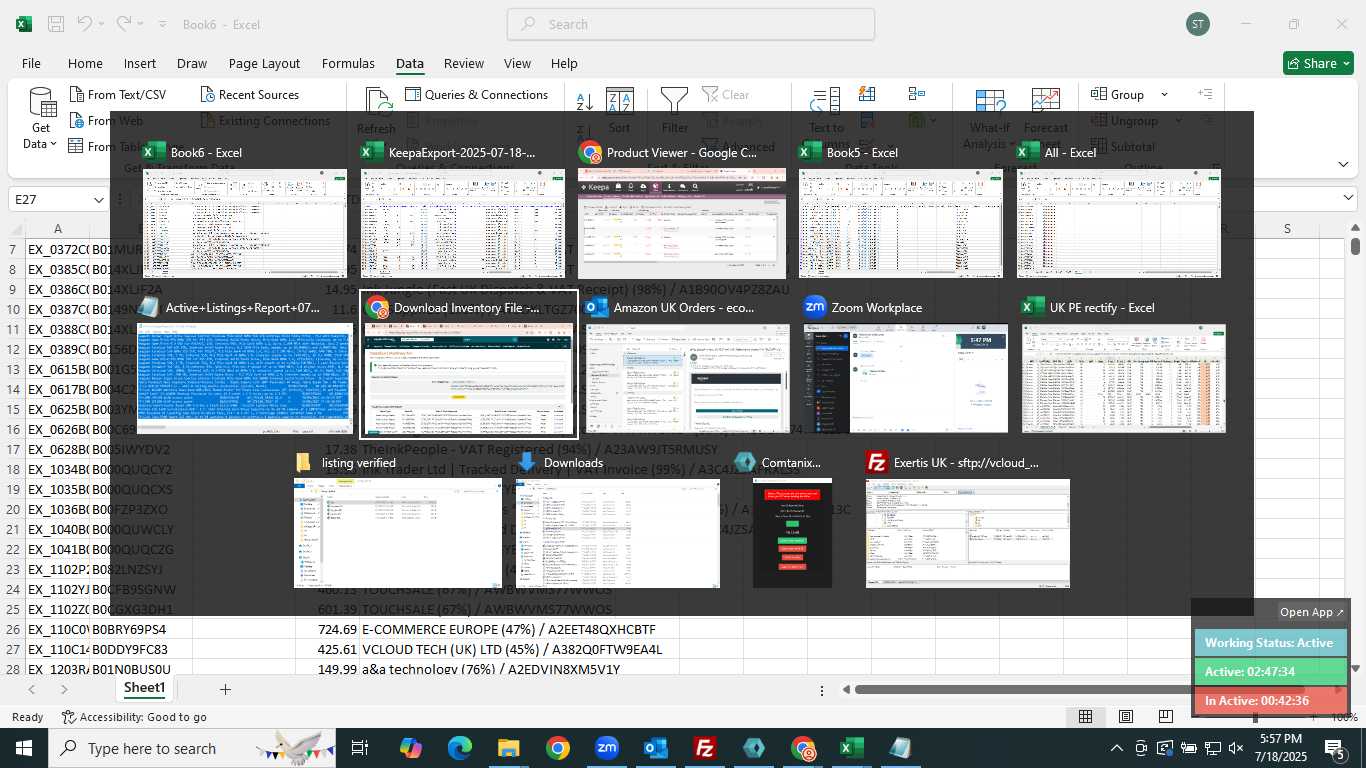The image size is (1366, 768).
Task: Click cell containing E-COMMERCE EUROPE (47%)
Action: coord(509,629)
